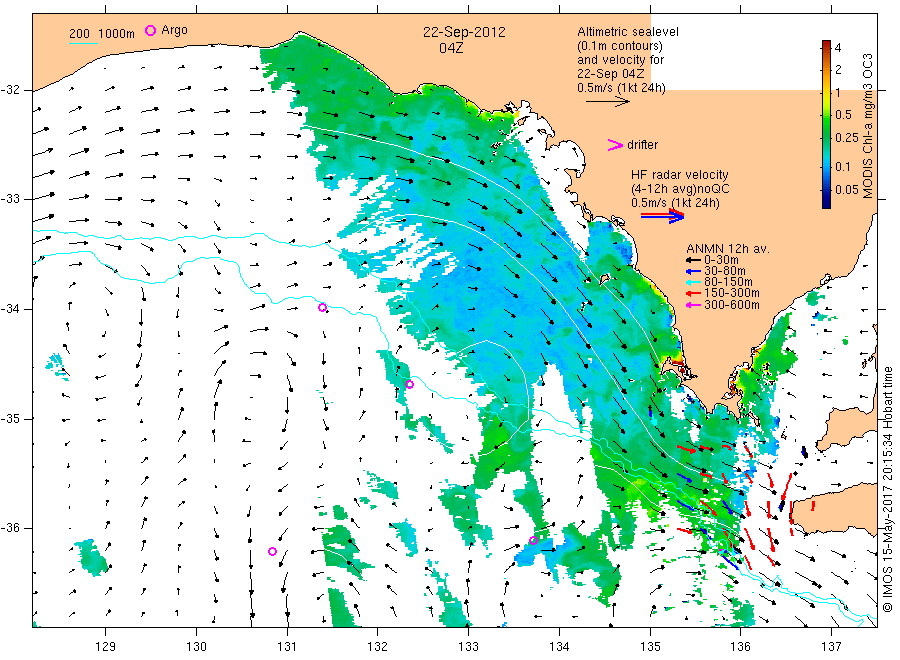Viewport: 900px width, 660px height.
Task: Click the 'MODIS Chl-a mg/m3 OC3' axis title
Action: click(867, 126)
